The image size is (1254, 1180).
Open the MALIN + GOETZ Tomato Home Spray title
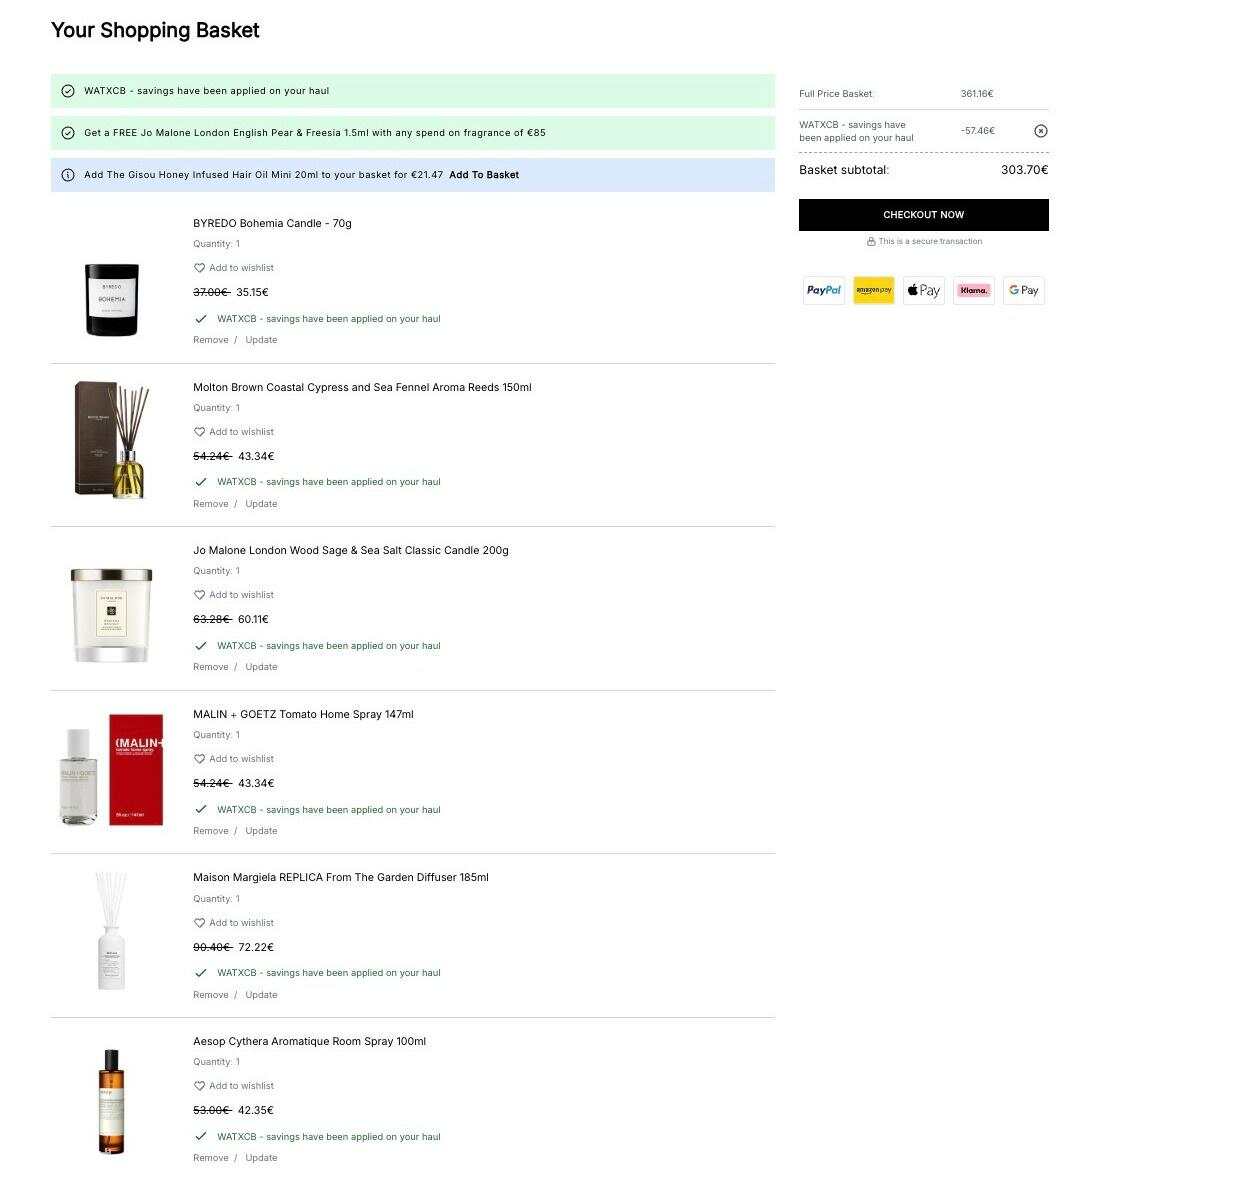(303, 714)
